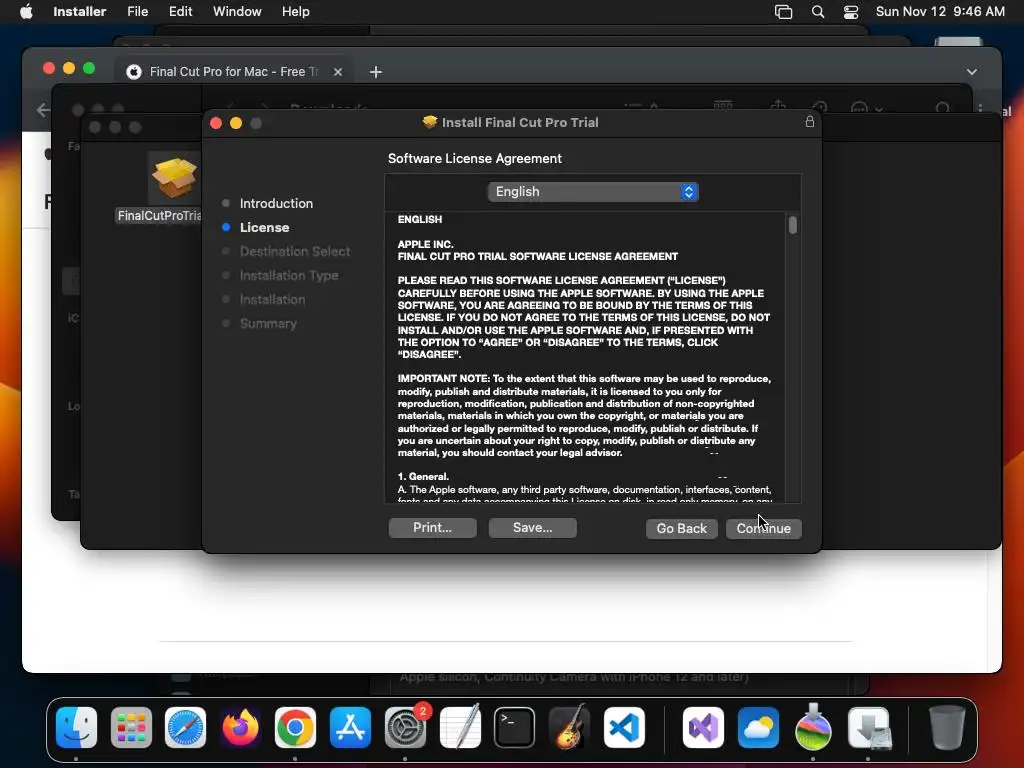
Task: Open a new browser tab with plus
Action: pyautogui.click(x=376, y=72)
